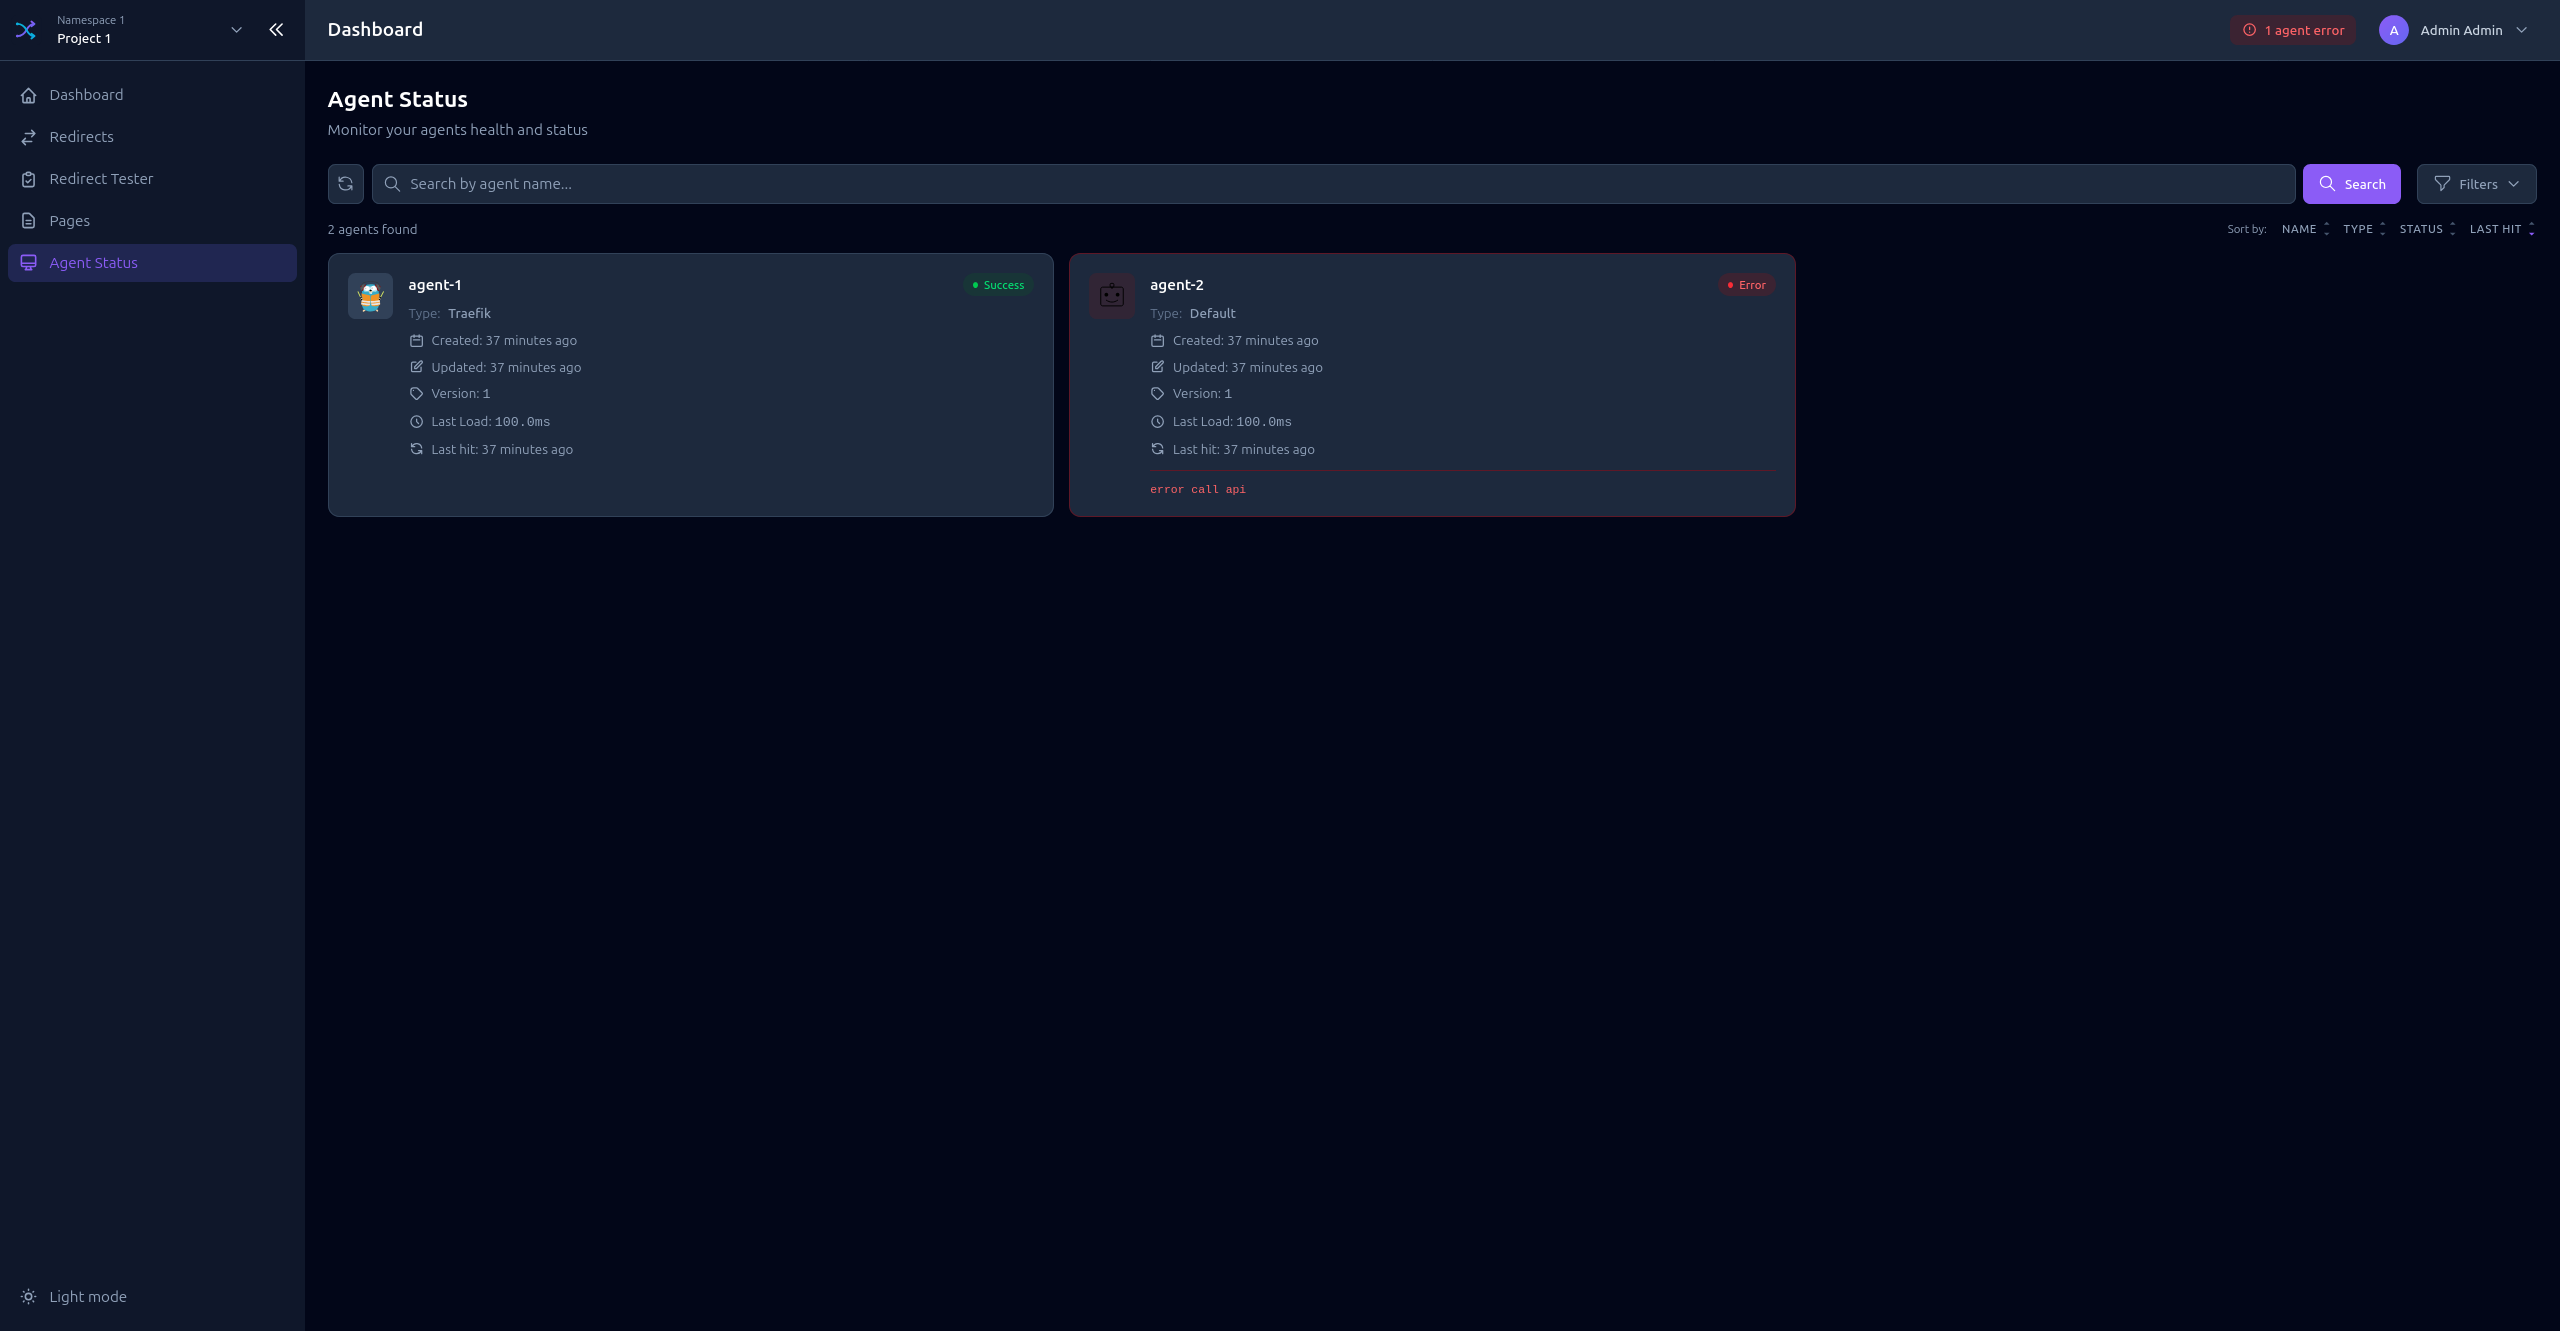Click the refresh agents icon button
This screenshot has height=1331, width=2560.
click(345, 184)
